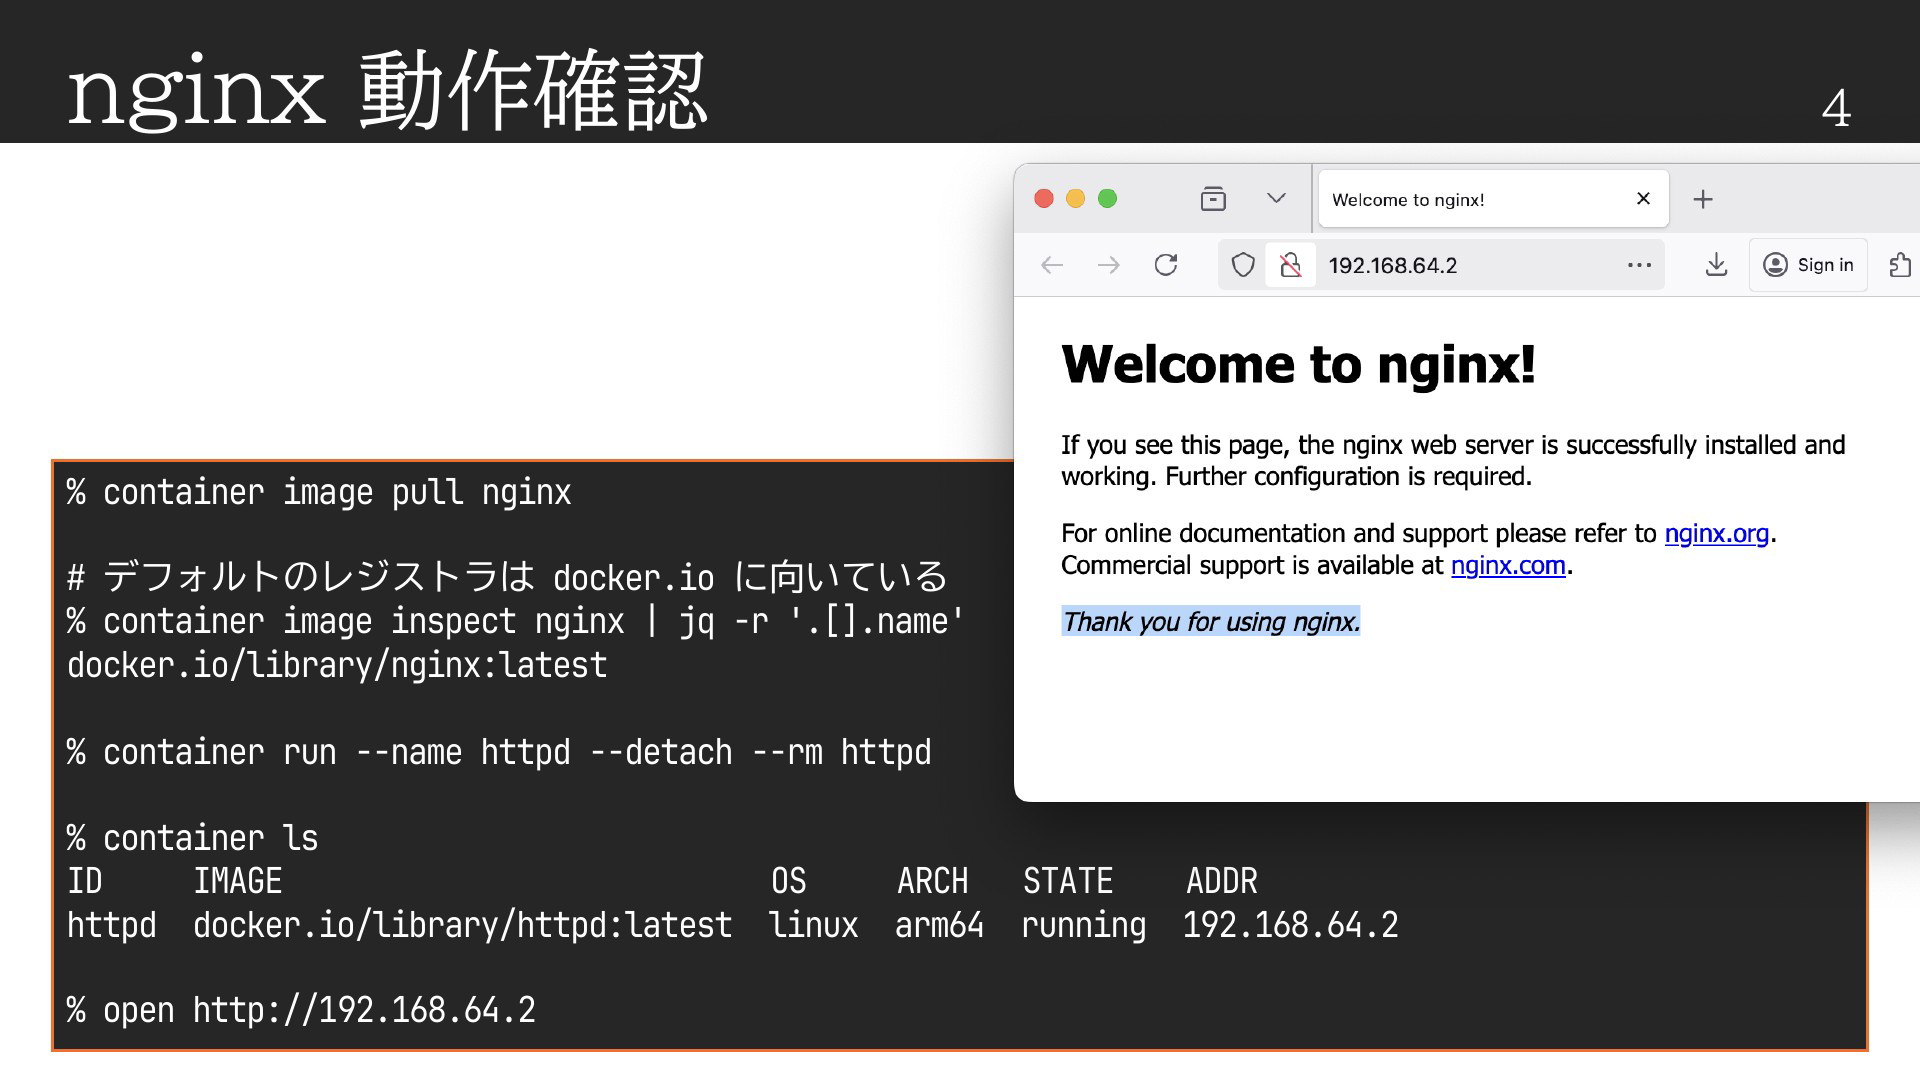1920x1080 pixels.
Task: Click the '% open http://192.168.64.2' line
Action: pyautogui.click(x=301, y=1010)
